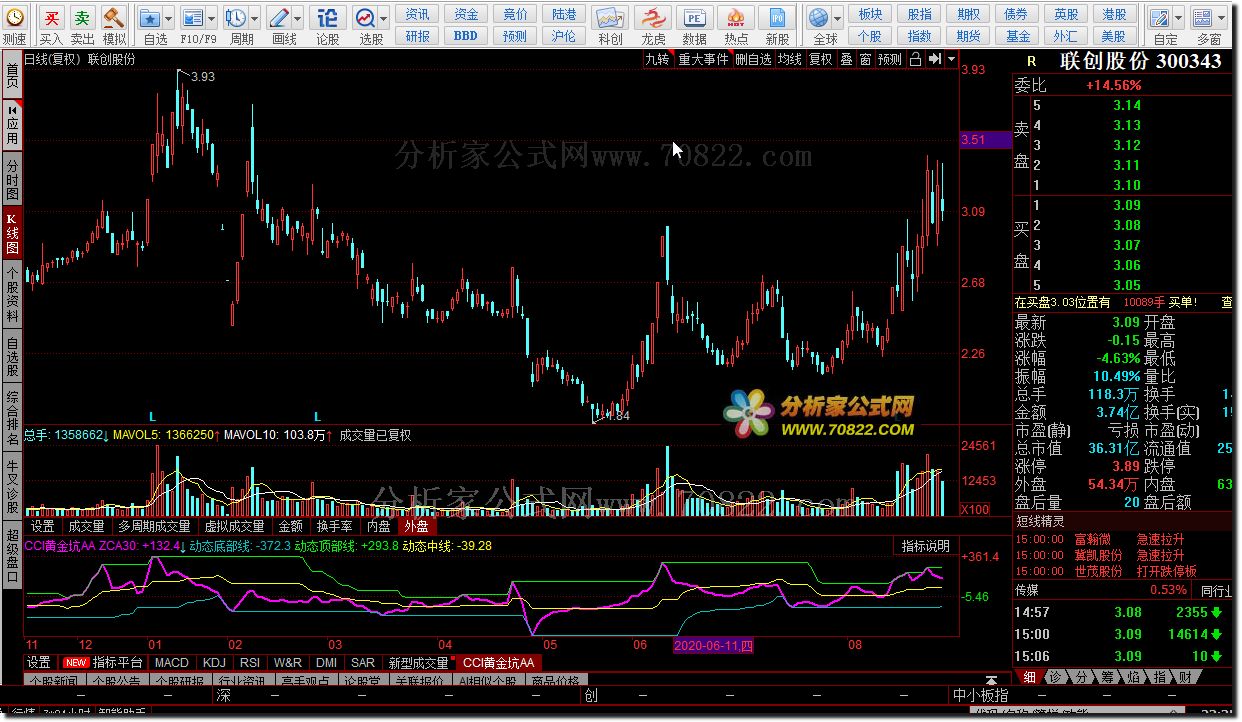Click the 测速 speed test clock icon
The image size is (1242, 722).
pos(14,17)
